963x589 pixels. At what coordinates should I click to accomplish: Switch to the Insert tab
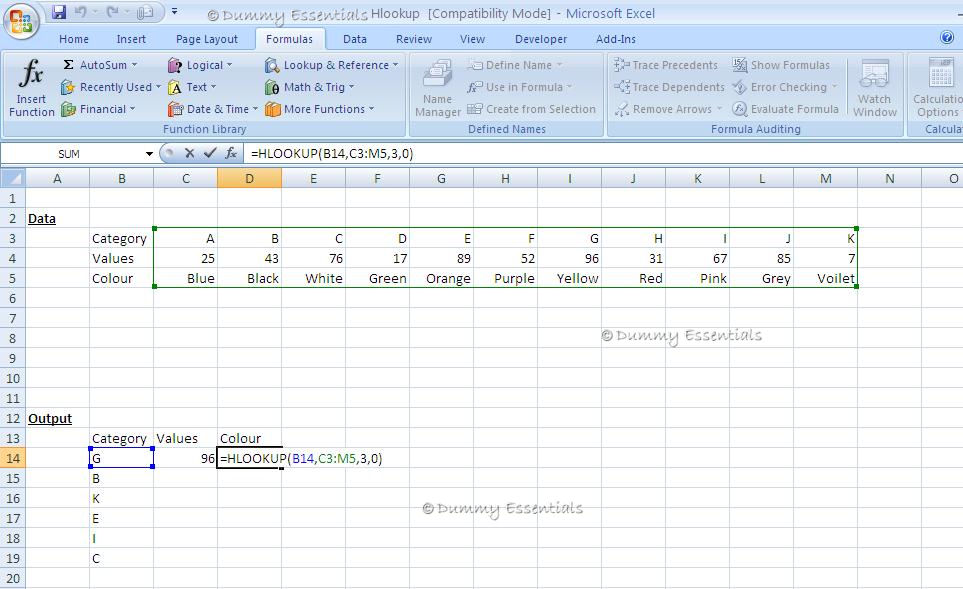click(x=131, y=39)
